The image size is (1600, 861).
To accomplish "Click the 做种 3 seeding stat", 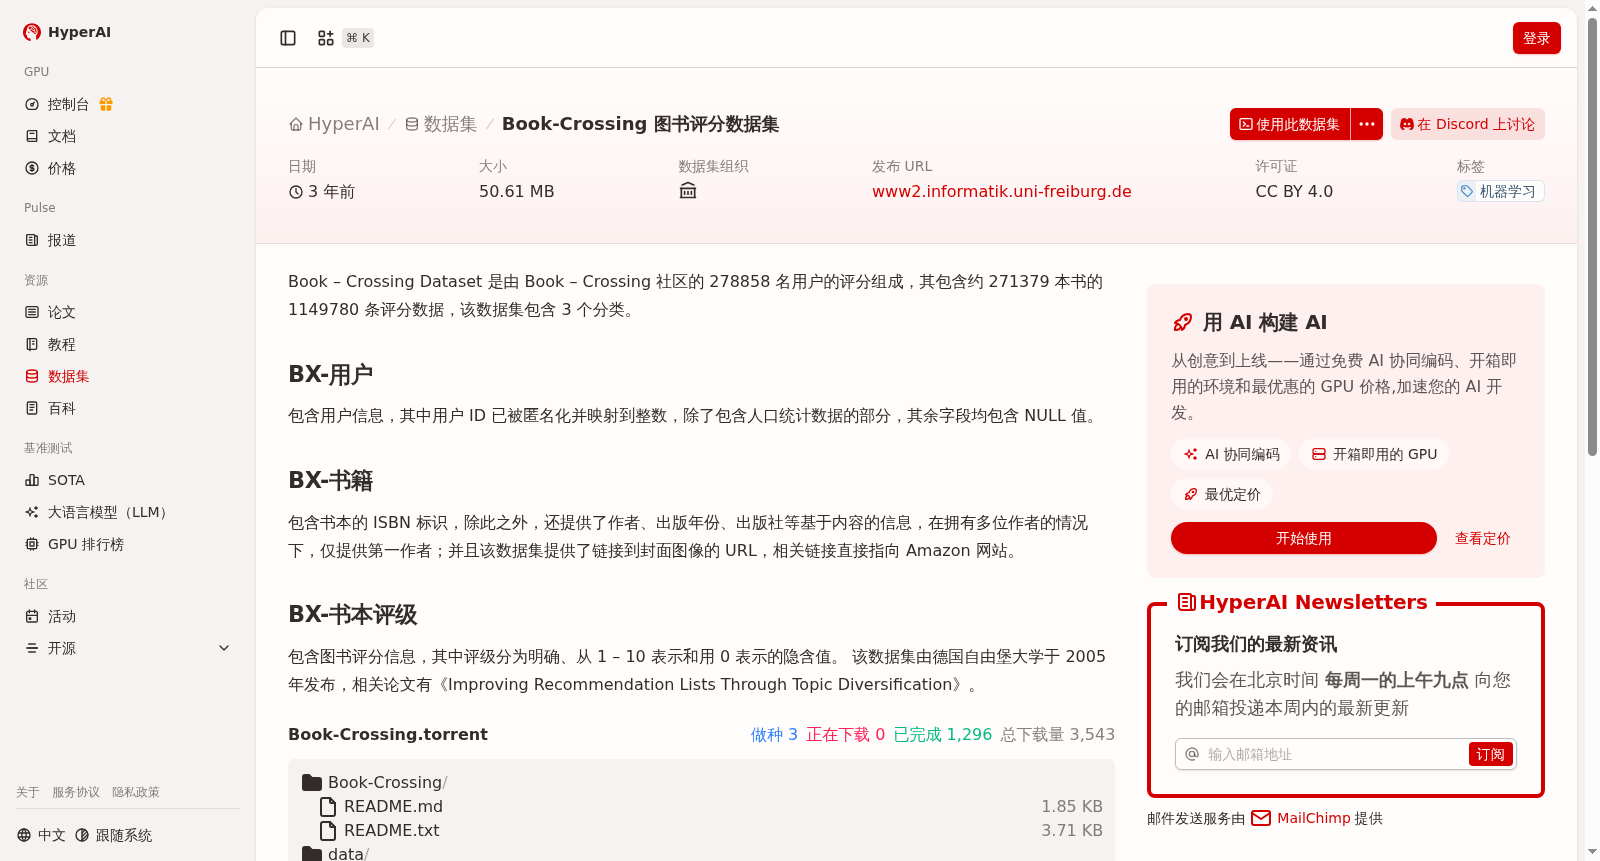I will pos(774,734).
